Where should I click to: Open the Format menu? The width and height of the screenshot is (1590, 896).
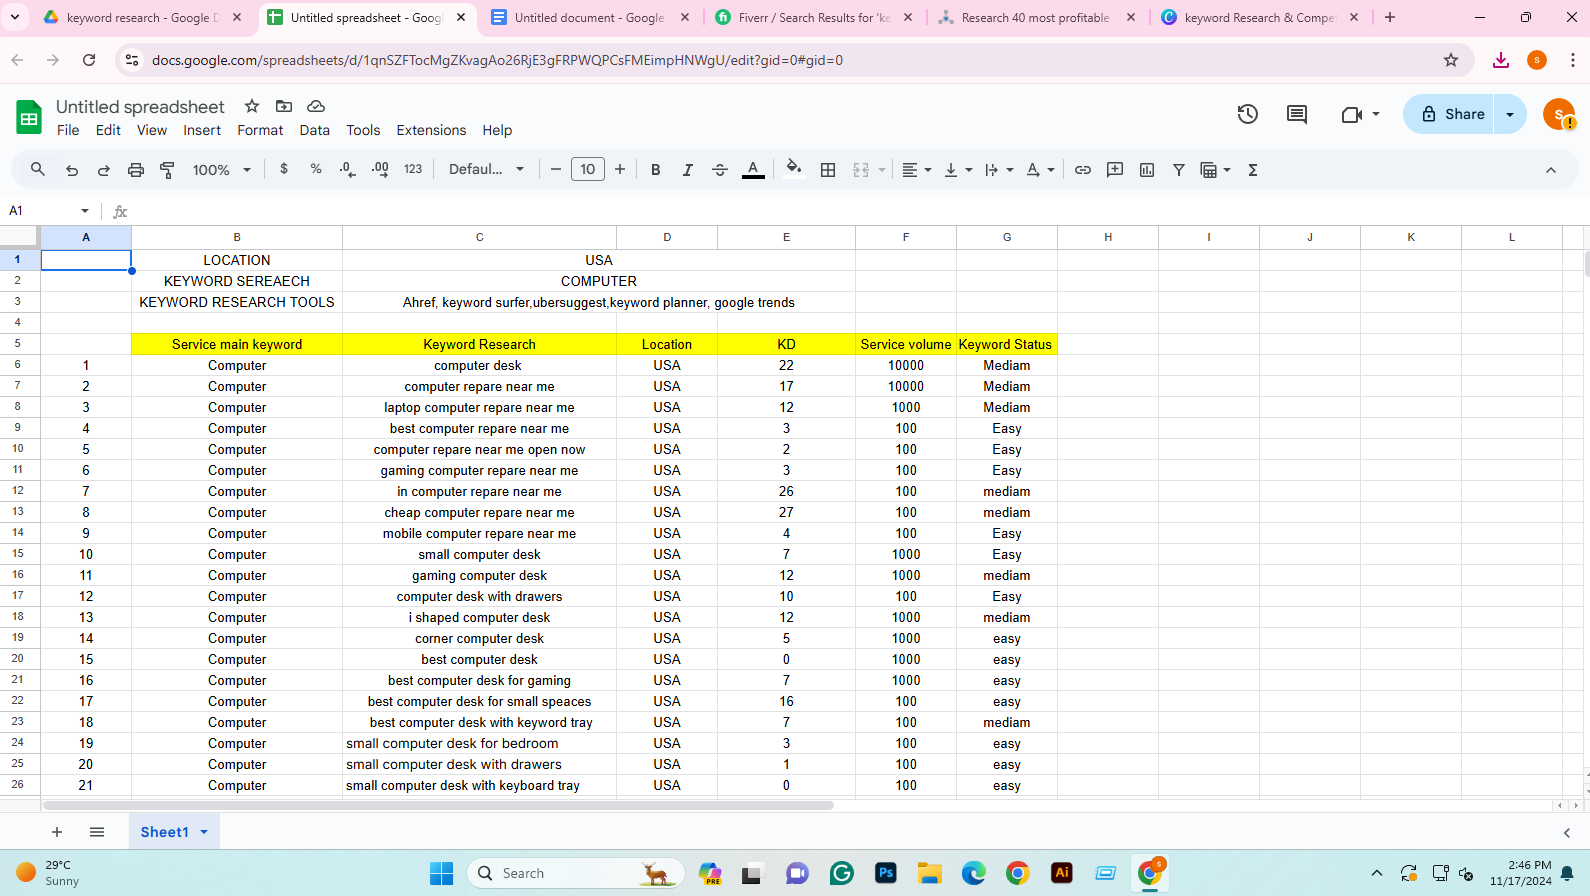(x=260, y=130)
